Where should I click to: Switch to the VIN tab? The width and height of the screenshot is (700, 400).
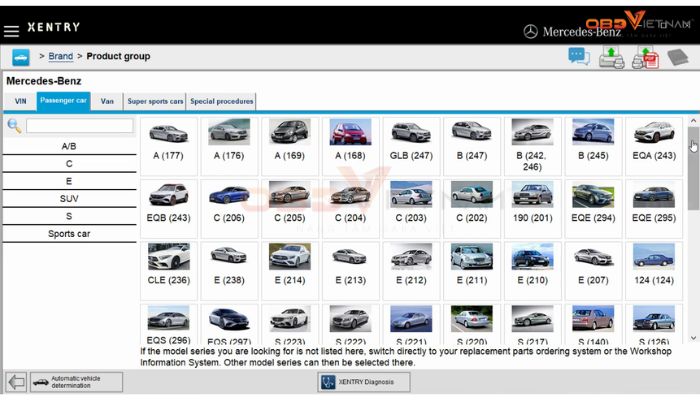pyautogui.click(x=21, y=101)
